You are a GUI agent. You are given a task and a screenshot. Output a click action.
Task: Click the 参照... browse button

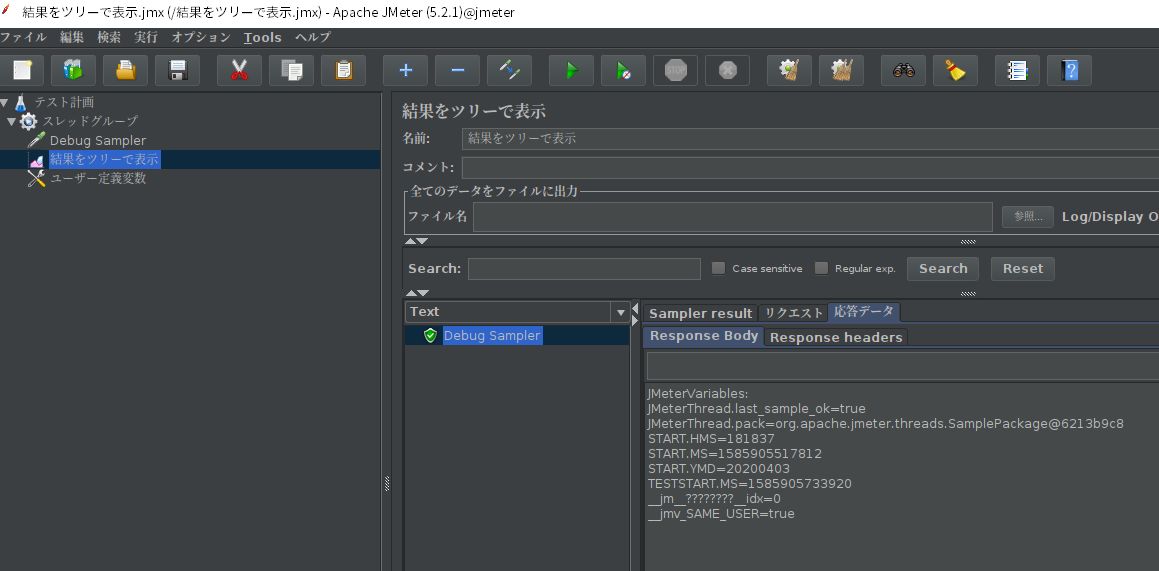(1027, 216)
